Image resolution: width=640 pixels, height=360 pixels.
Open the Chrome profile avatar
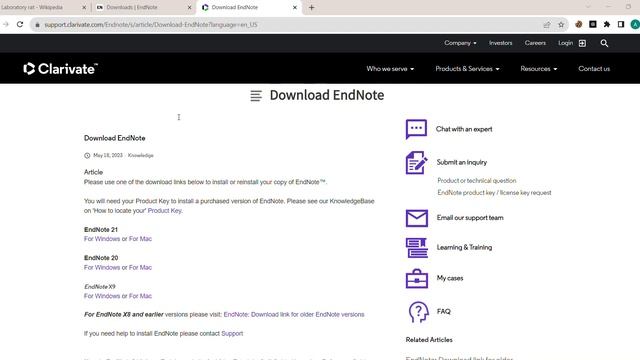(x=635, y=24)
